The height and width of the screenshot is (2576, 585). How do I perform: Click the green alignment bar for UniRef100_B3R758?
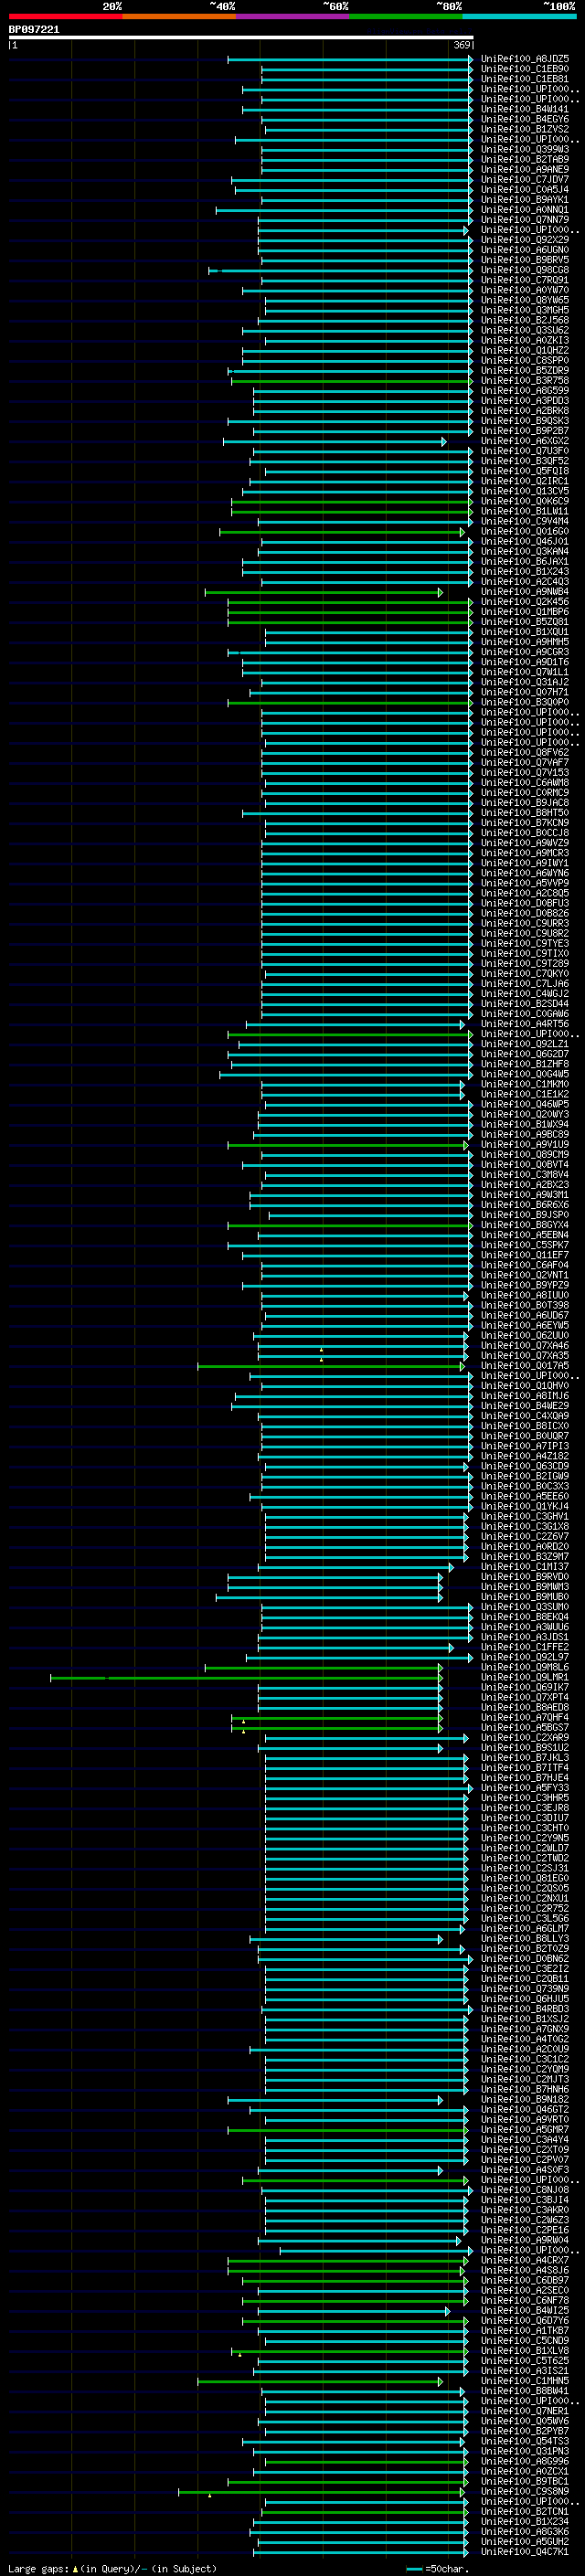pyautogui.click(x=352, y=381)
